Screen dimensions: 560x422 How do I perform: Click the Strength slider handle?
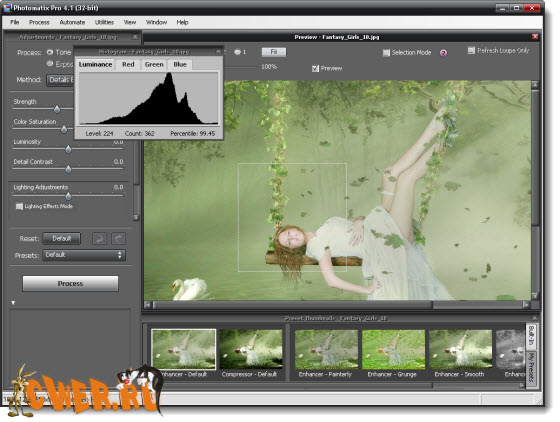point(57,109)
